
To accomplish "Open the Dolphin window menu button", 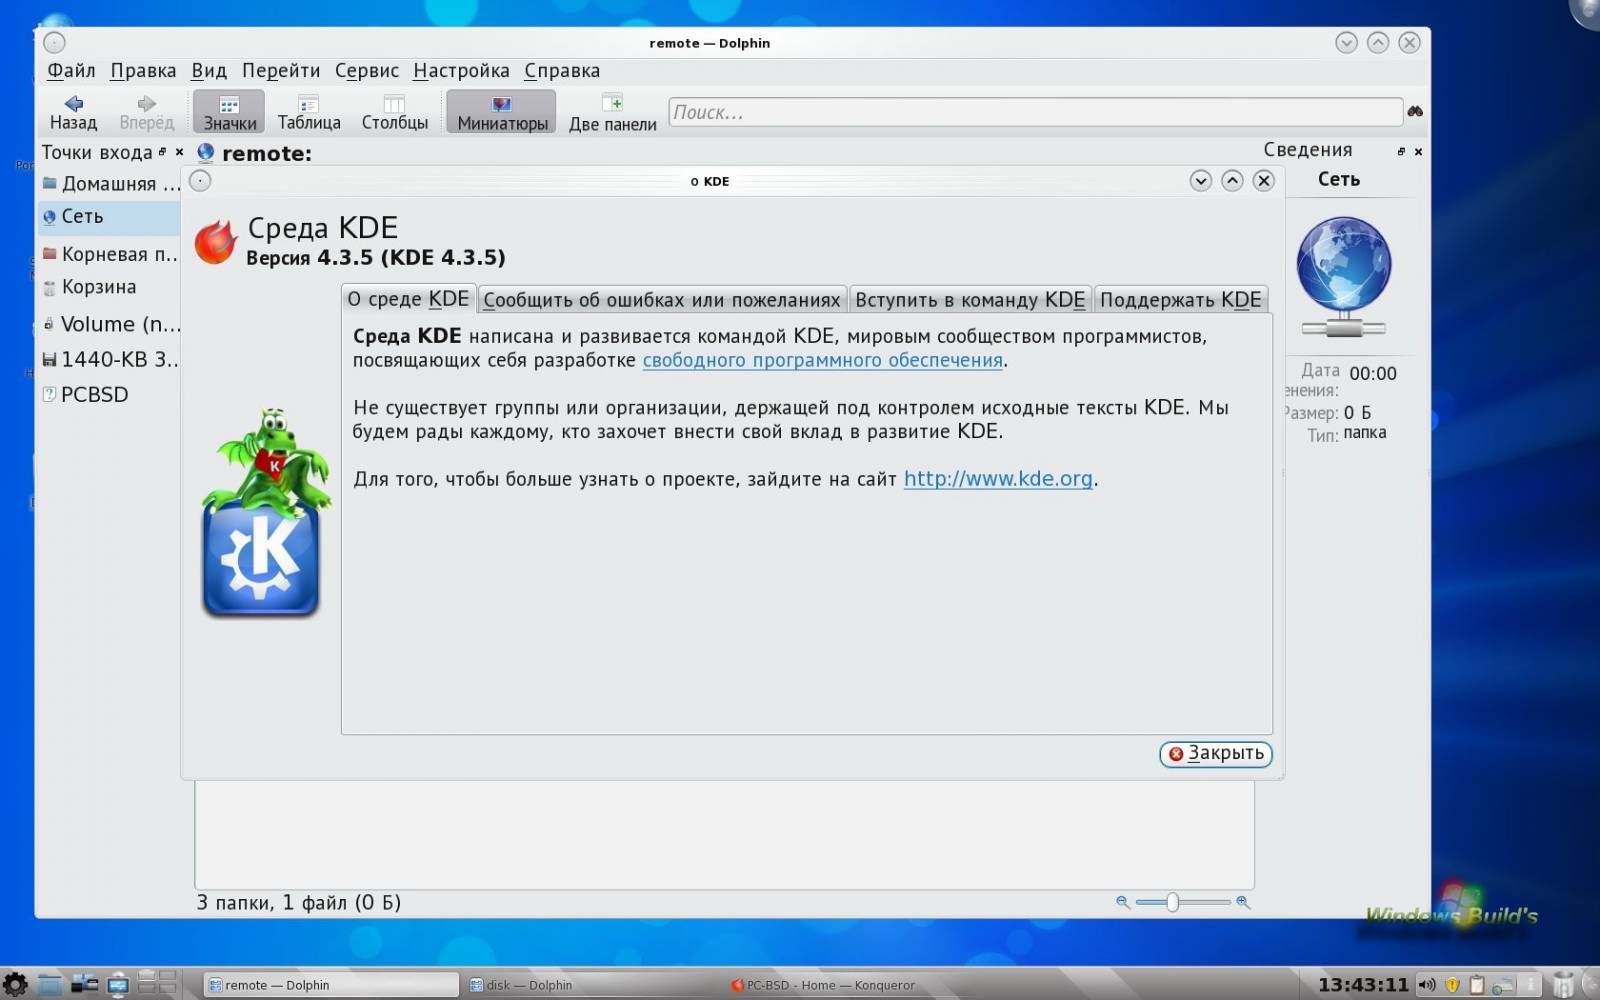I will point(55,42).
